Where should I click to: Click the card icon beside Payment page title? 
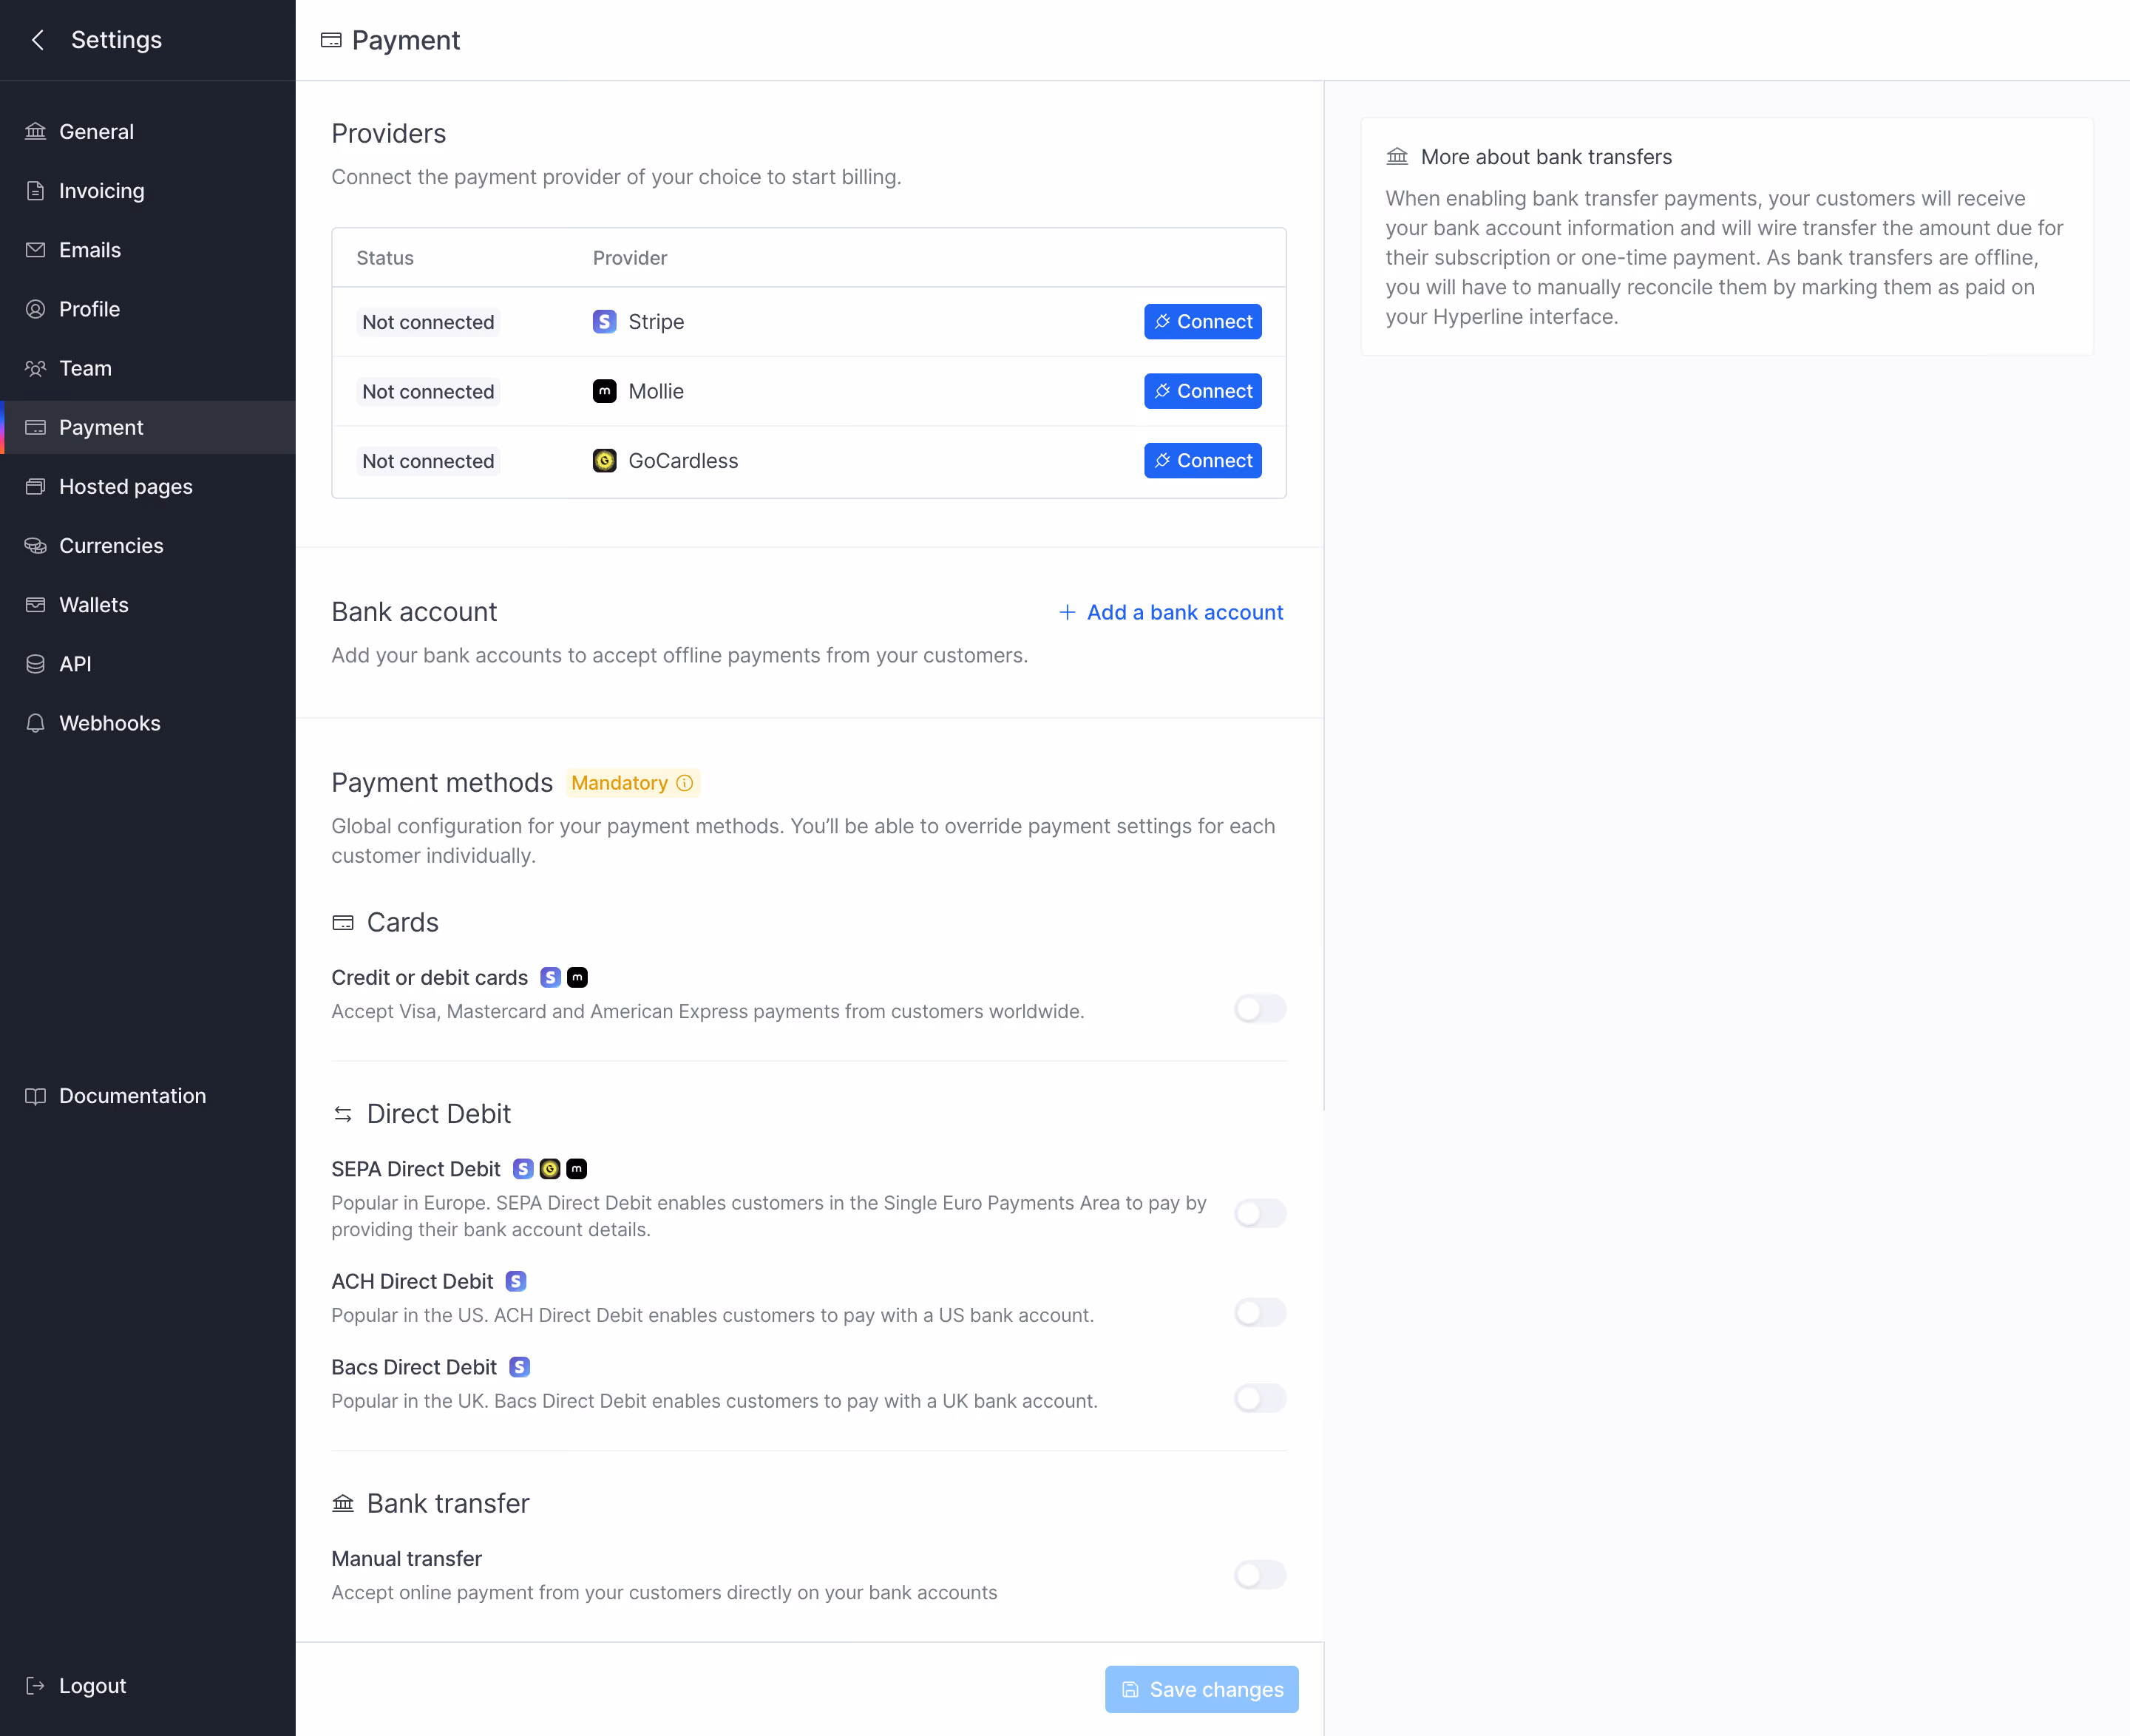(x=331, y=40)
